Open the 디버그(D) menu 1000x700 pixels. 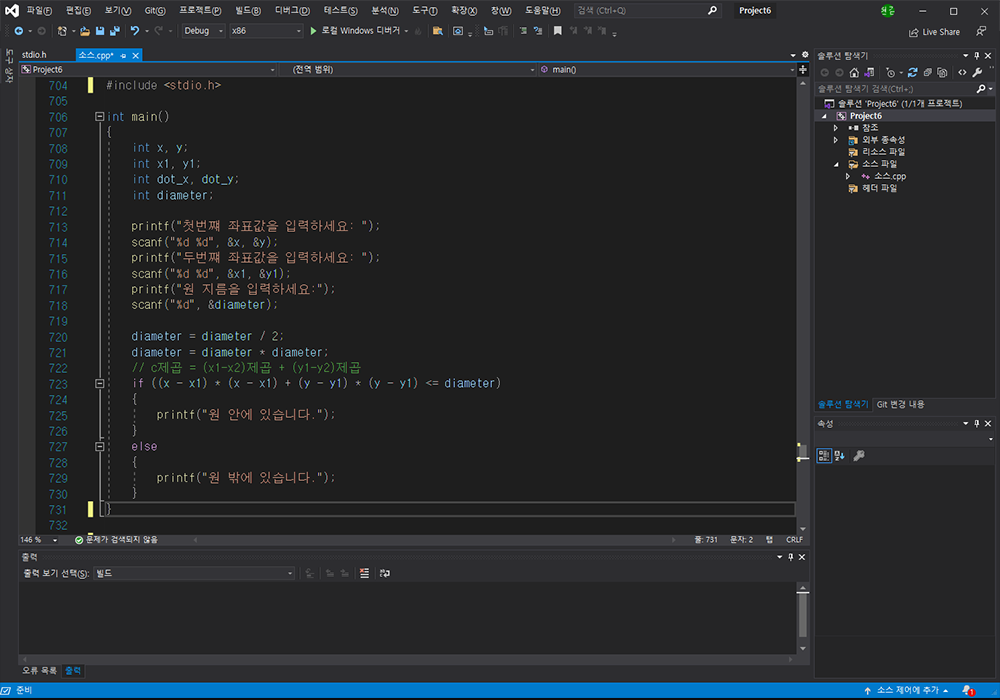[x=292, y=11]
